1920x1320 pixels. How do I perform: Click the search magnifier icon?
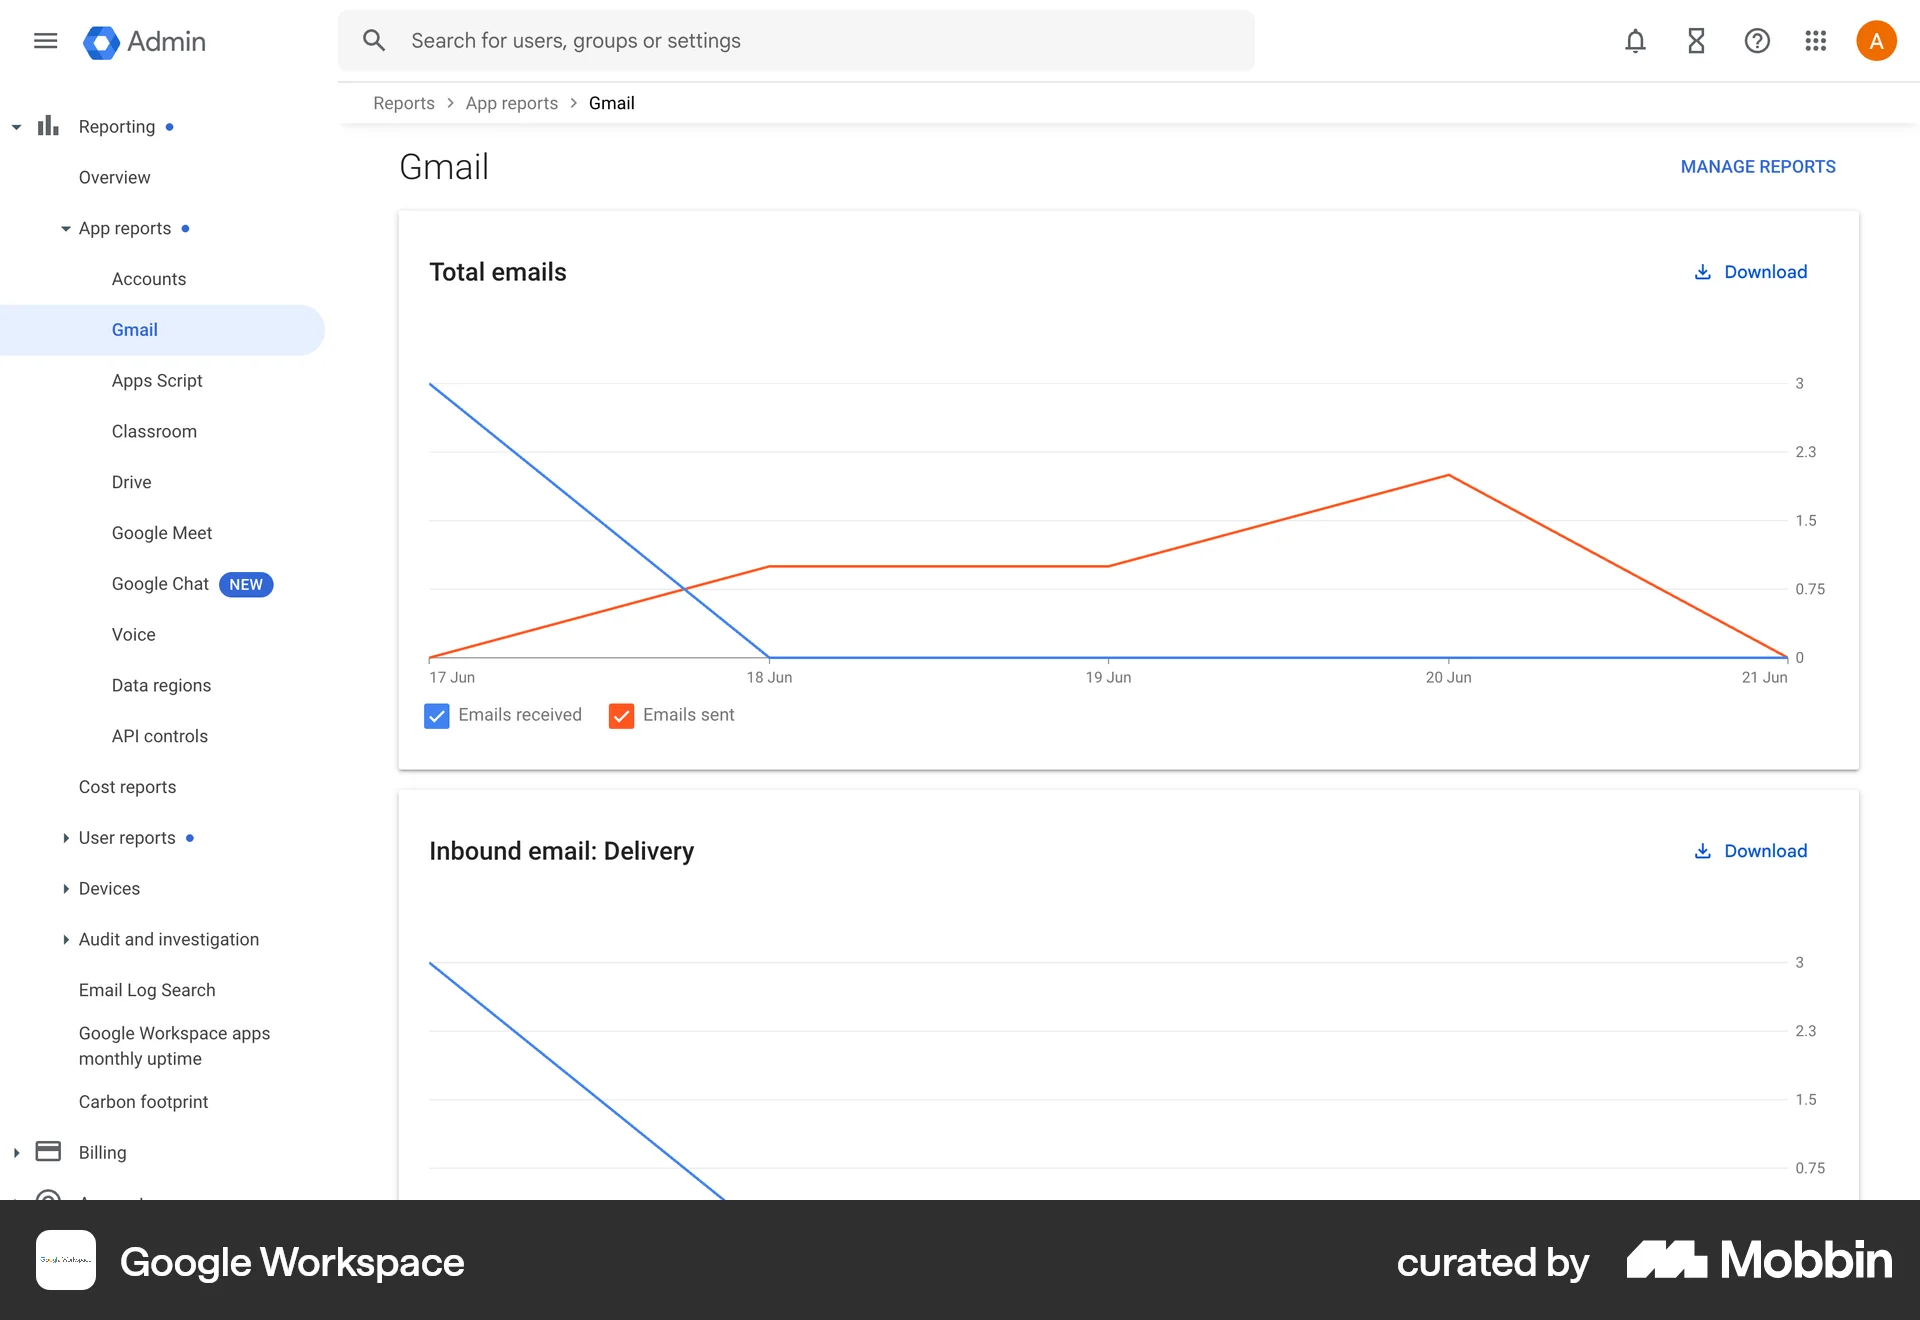tap(373, 40)
